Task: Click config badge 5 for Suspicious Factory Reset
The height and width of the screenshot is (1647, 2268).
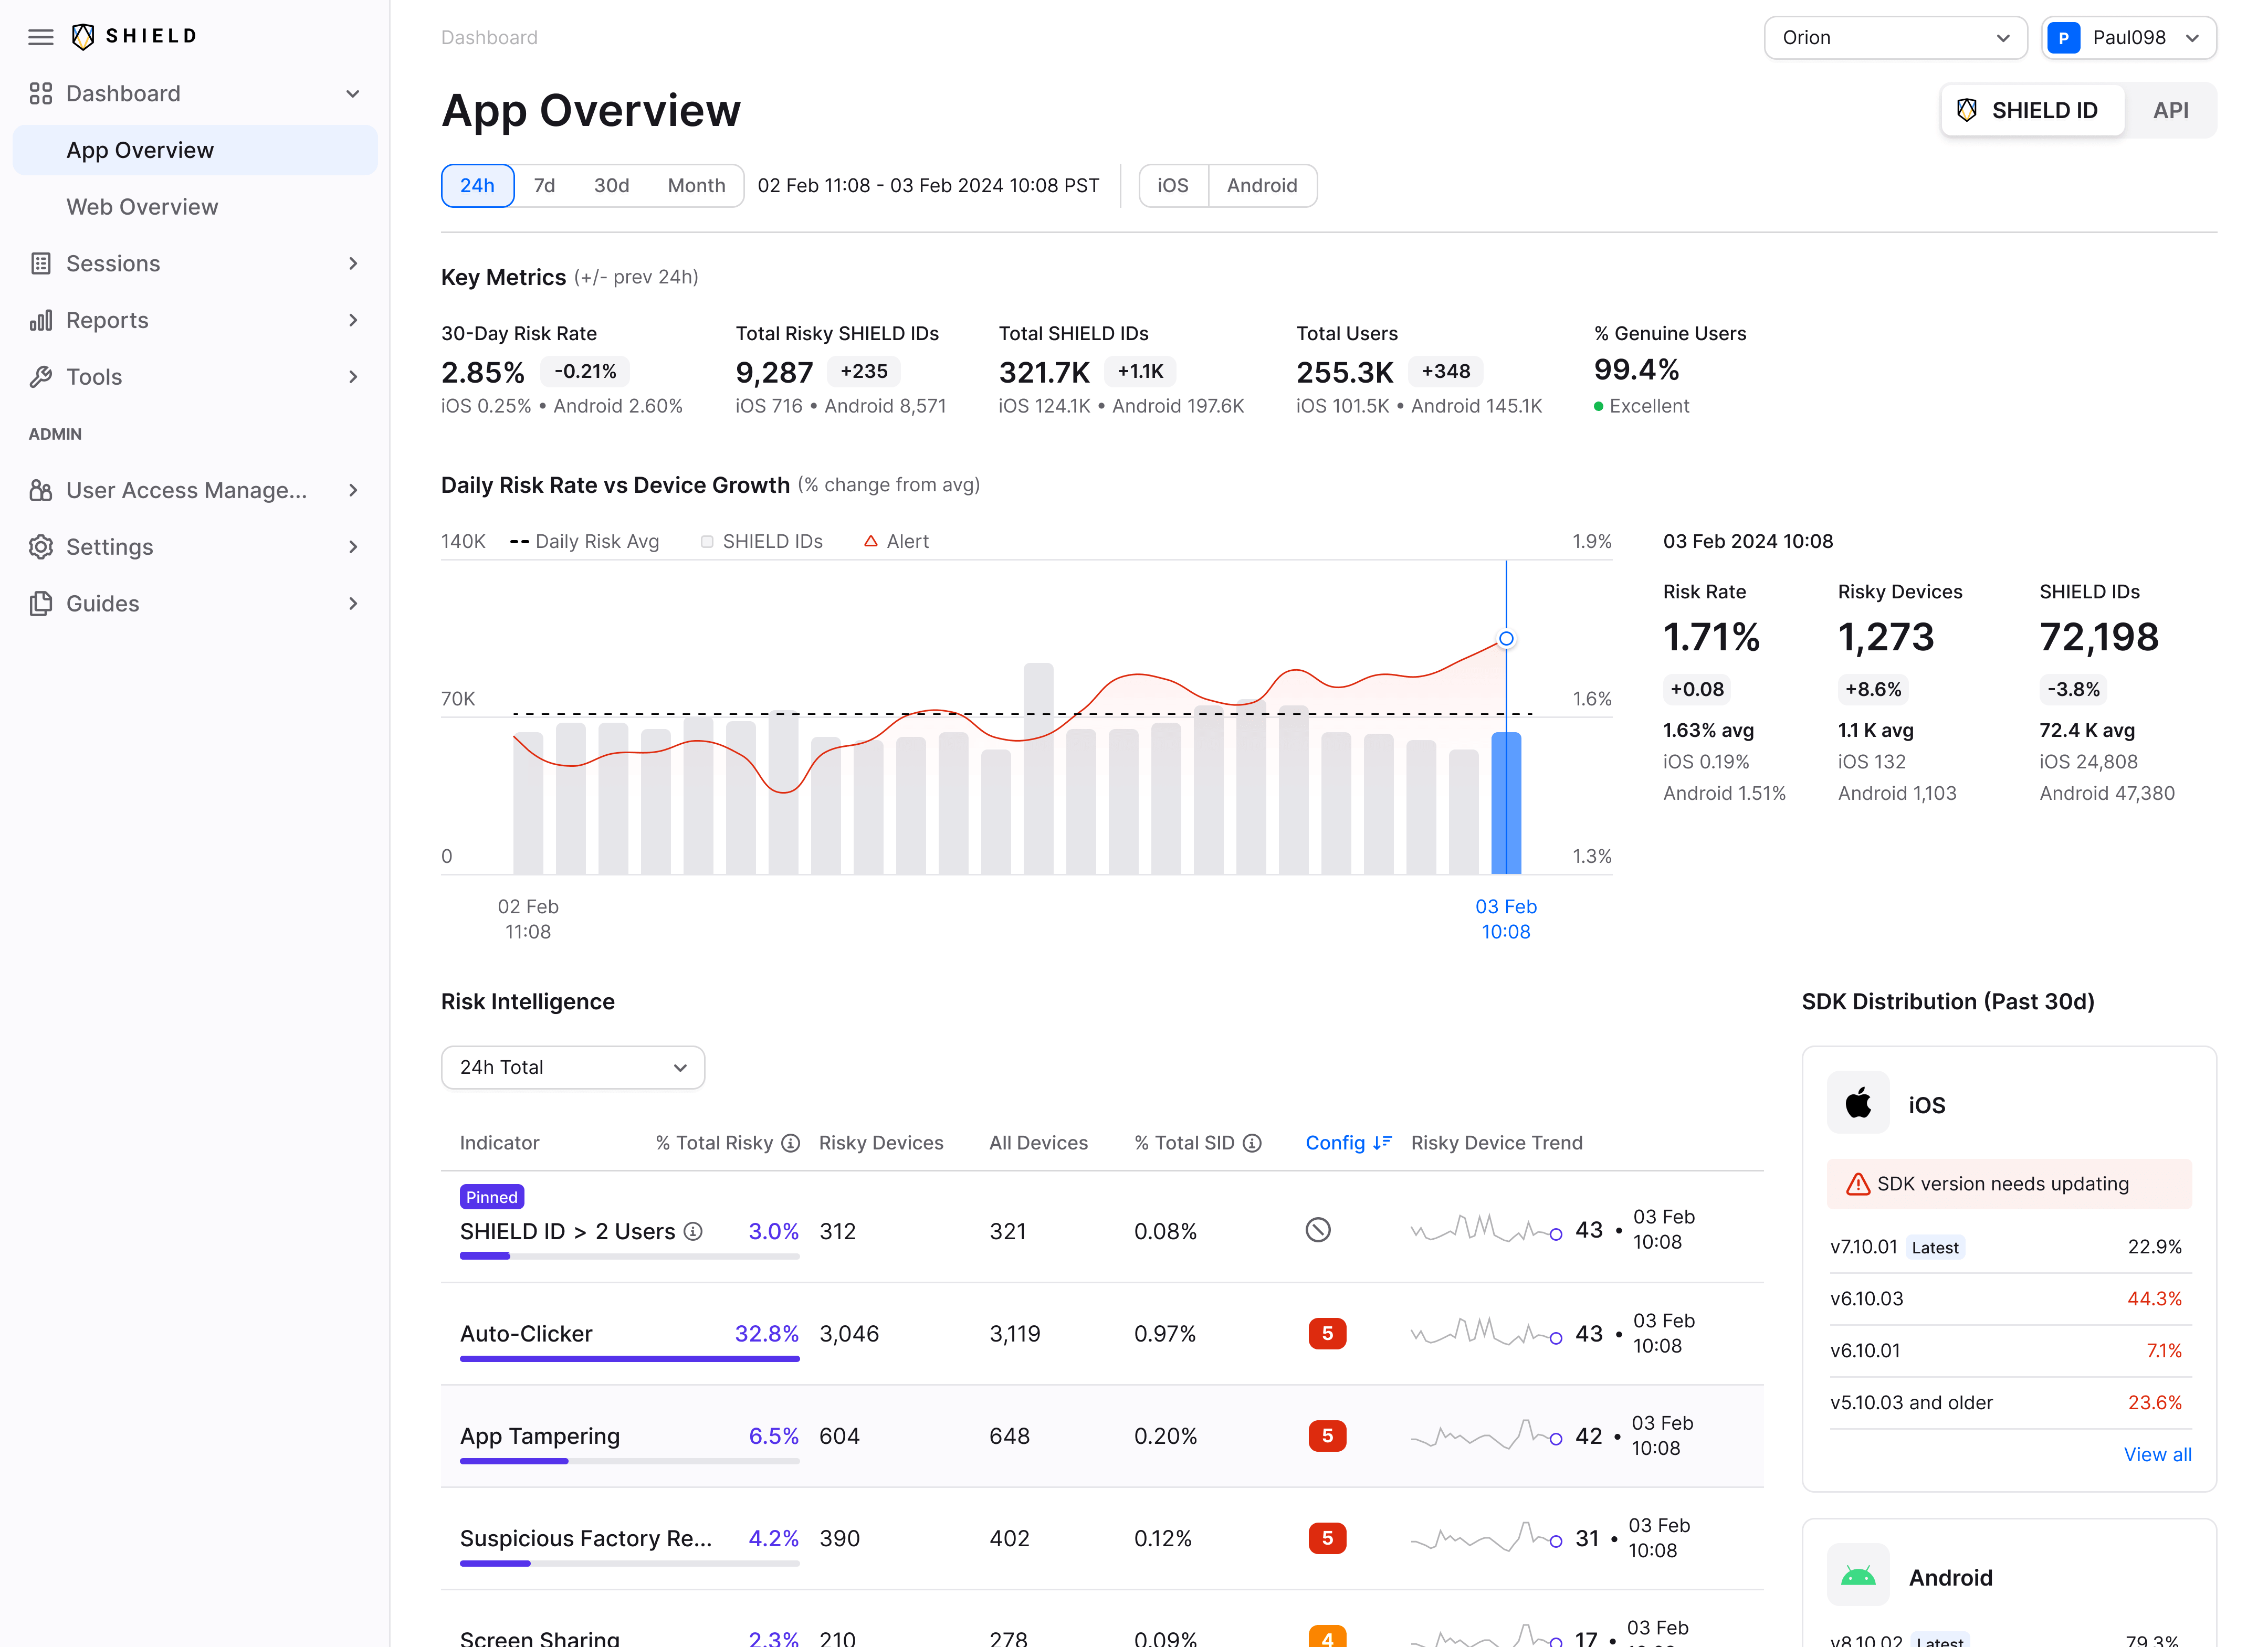Action: [x=1327, y=1538]
